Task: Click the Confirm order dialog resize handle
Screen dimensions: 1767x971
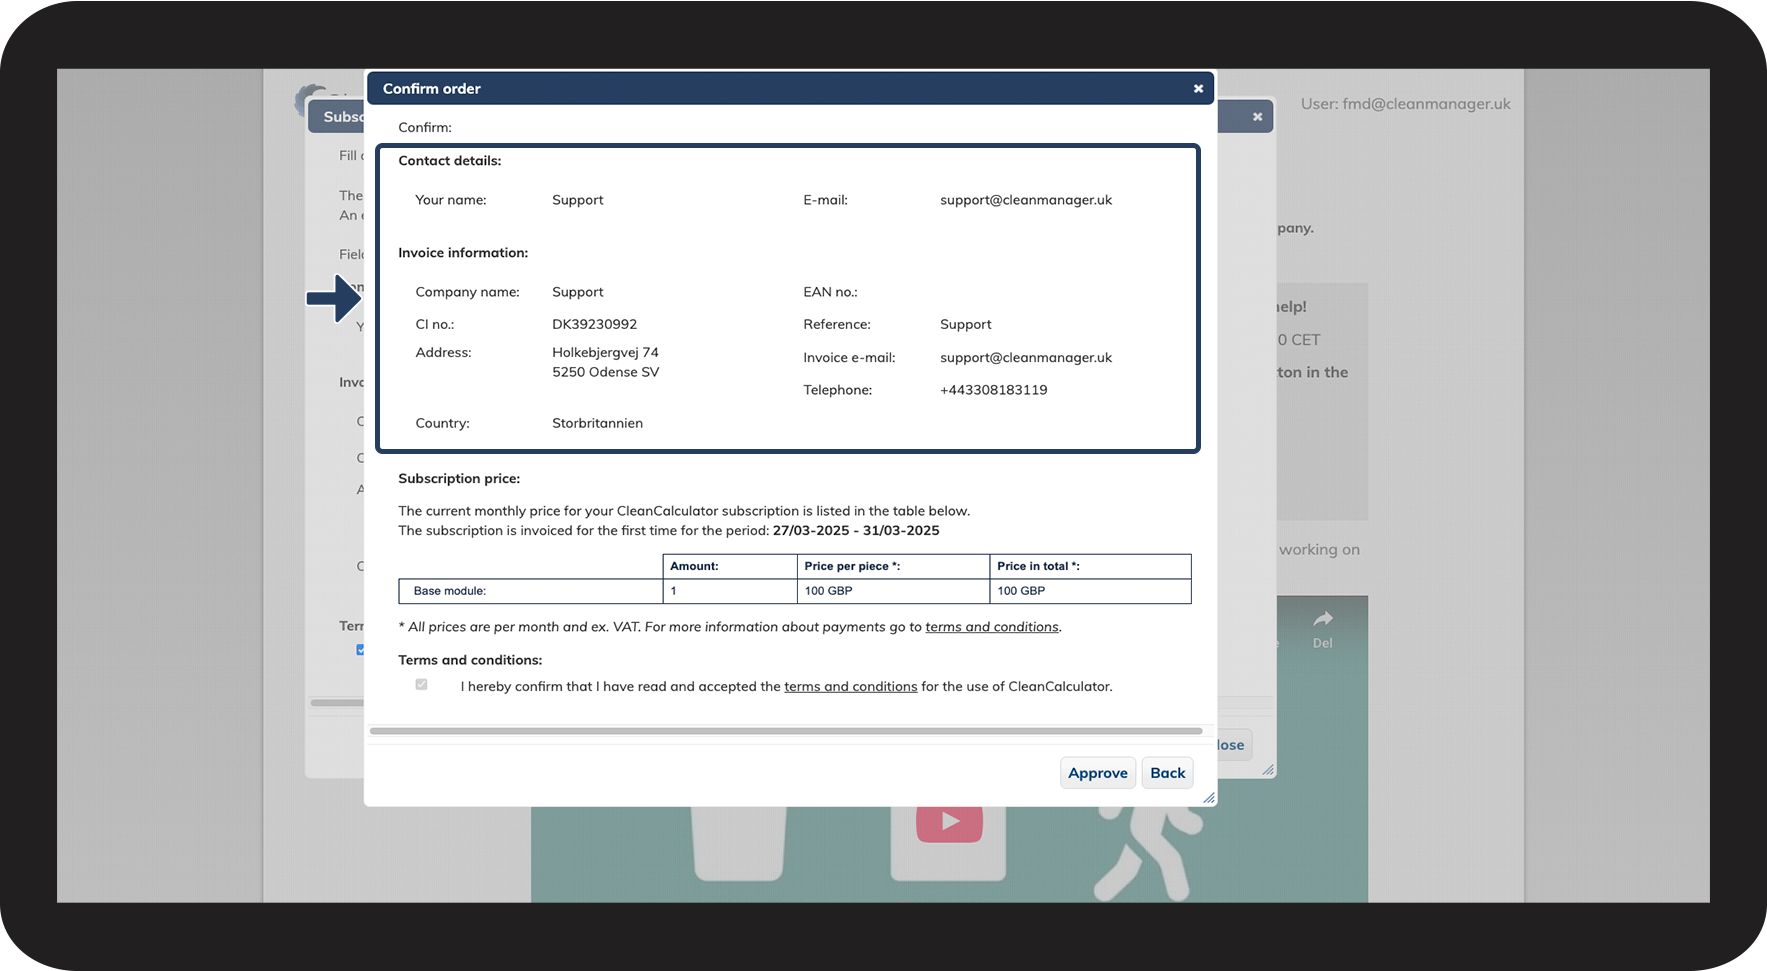Action: pyautogui.click(x=1209, y=798)
